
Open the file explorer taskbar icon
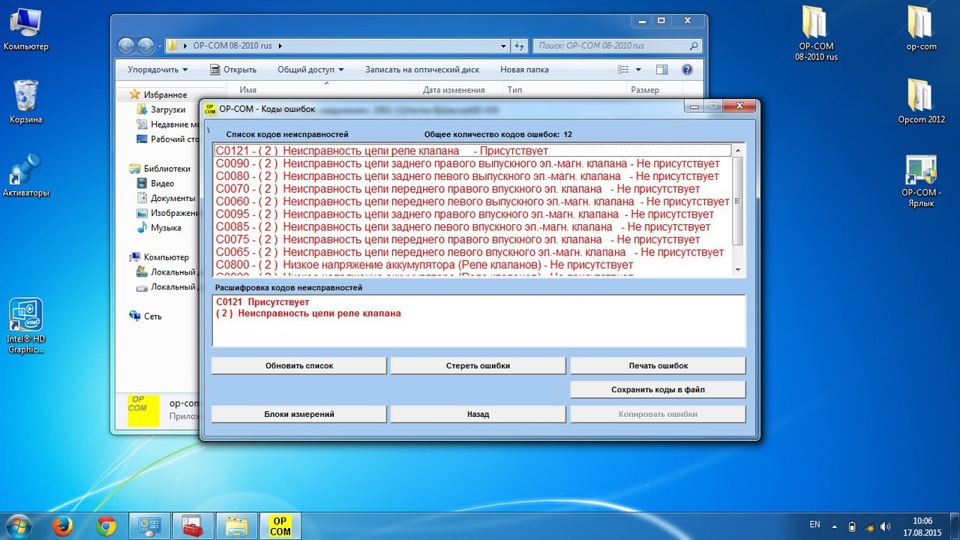(x=236, y=526)
